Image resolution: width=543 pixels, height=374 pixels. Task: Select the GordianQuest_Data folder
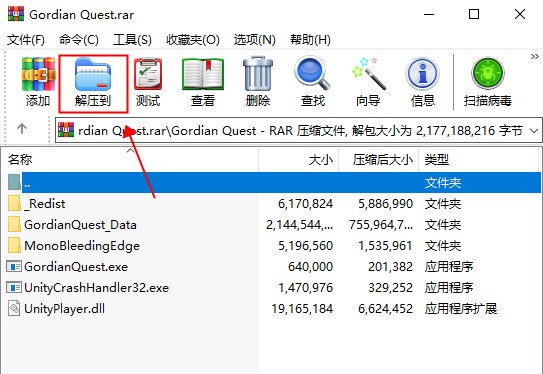pos(274,225)
